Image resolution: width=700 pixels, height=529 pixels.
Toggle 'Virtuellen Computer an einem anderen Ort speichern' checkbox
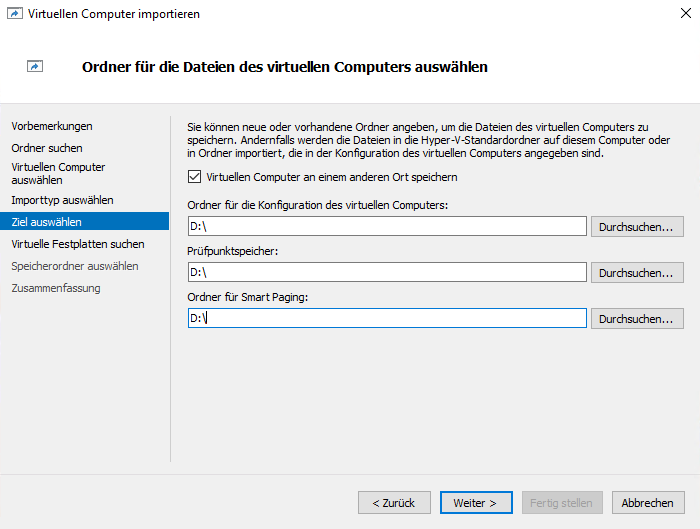194,177
